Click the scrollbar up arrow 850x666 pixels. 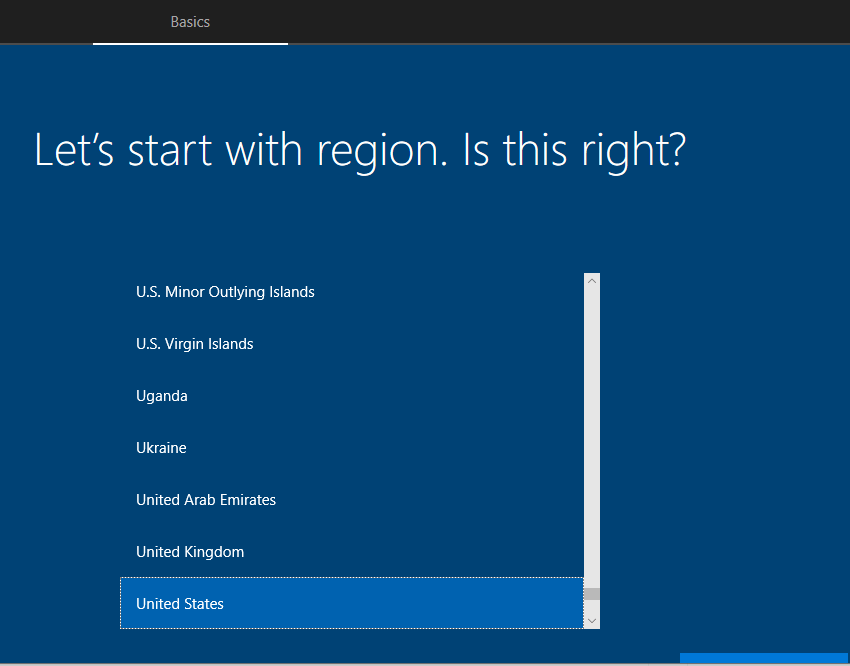point(592,281)
